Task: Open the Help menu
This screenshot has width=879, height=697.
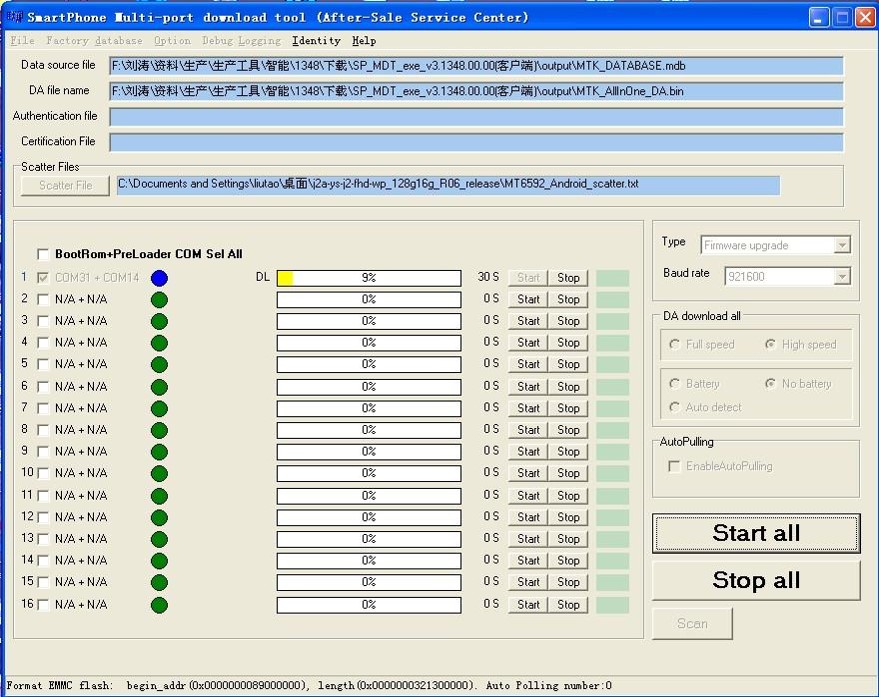Action: click(364, 40)
